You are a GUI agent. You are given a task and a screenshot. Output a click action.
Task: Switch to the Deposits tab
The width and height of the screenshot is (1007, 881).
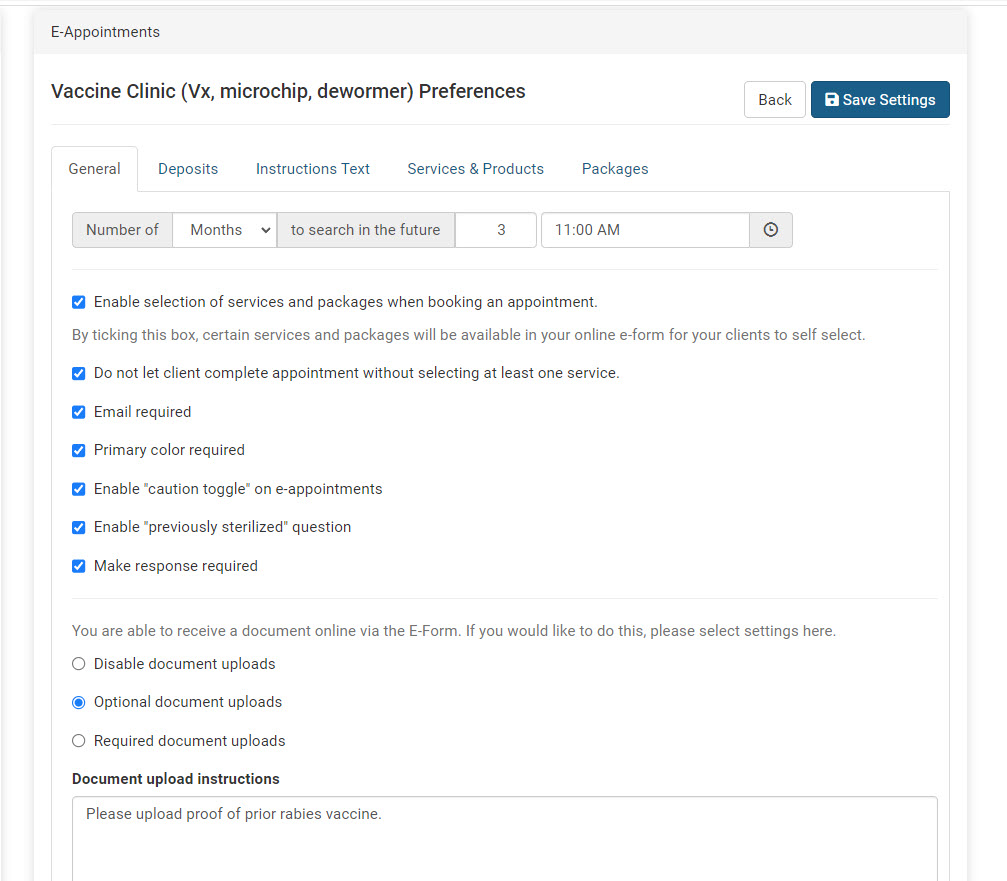click(188, 169)
